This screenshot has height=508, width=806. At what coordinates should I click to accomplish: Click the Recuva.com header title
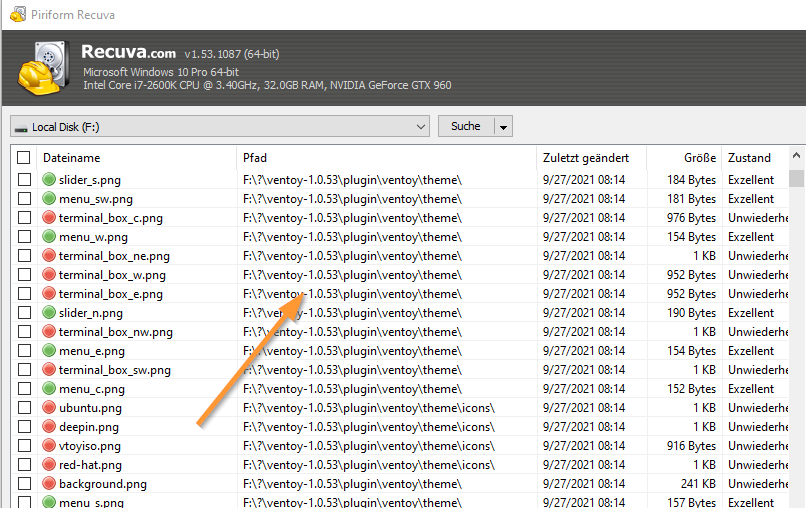coord(129,52)
